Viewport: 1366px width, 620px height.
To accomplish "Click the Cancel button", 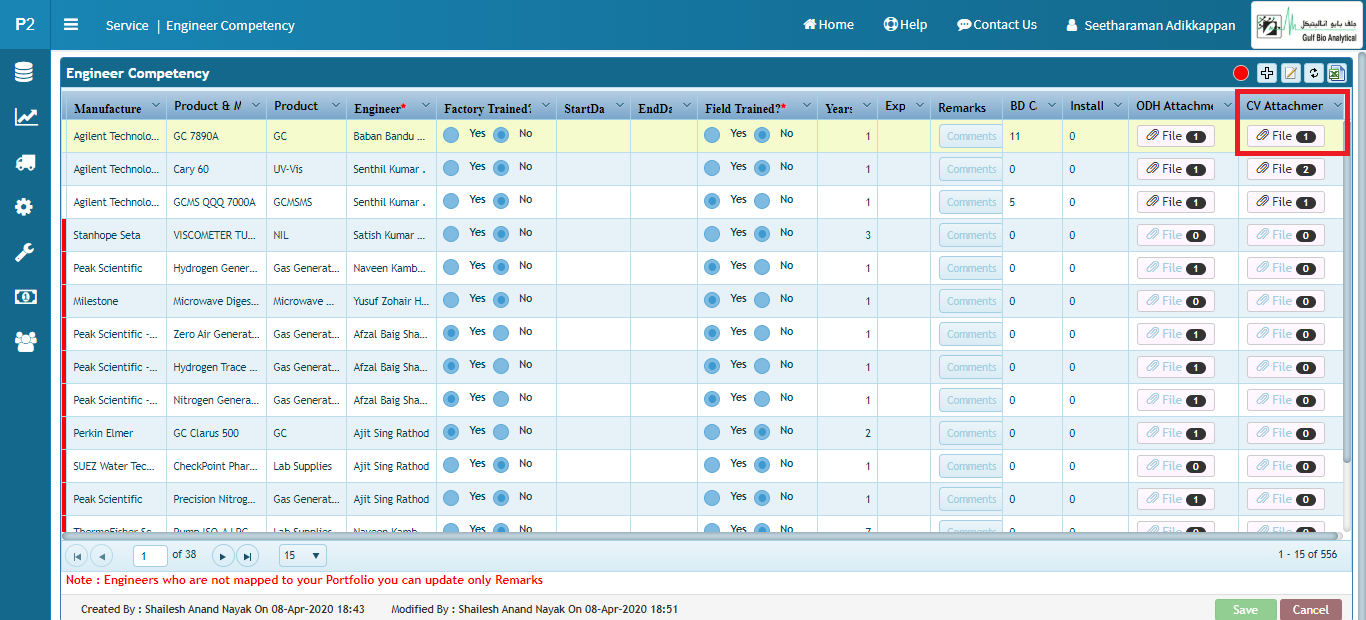I will pos(1310,610).
